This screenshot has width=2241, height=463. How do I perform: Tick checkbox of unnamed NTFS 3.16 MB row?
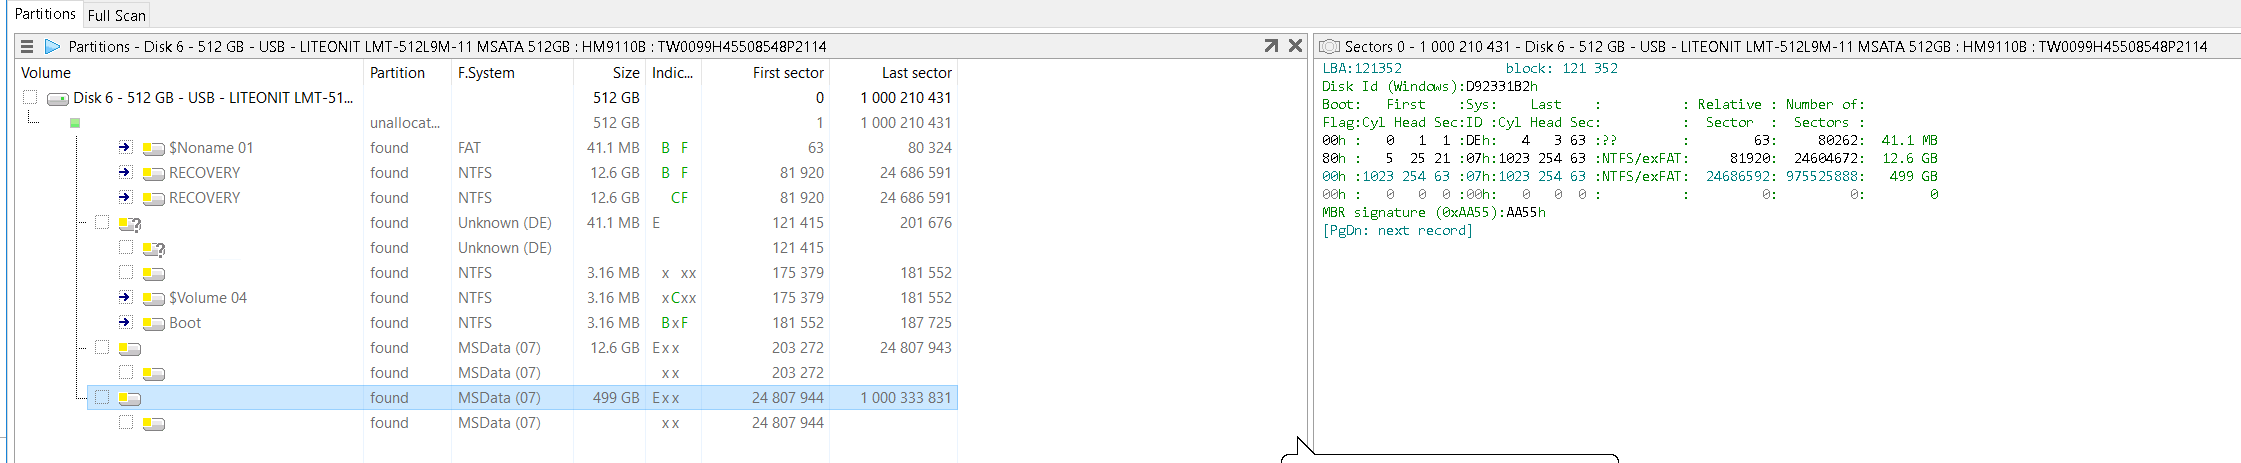[126, 272]
